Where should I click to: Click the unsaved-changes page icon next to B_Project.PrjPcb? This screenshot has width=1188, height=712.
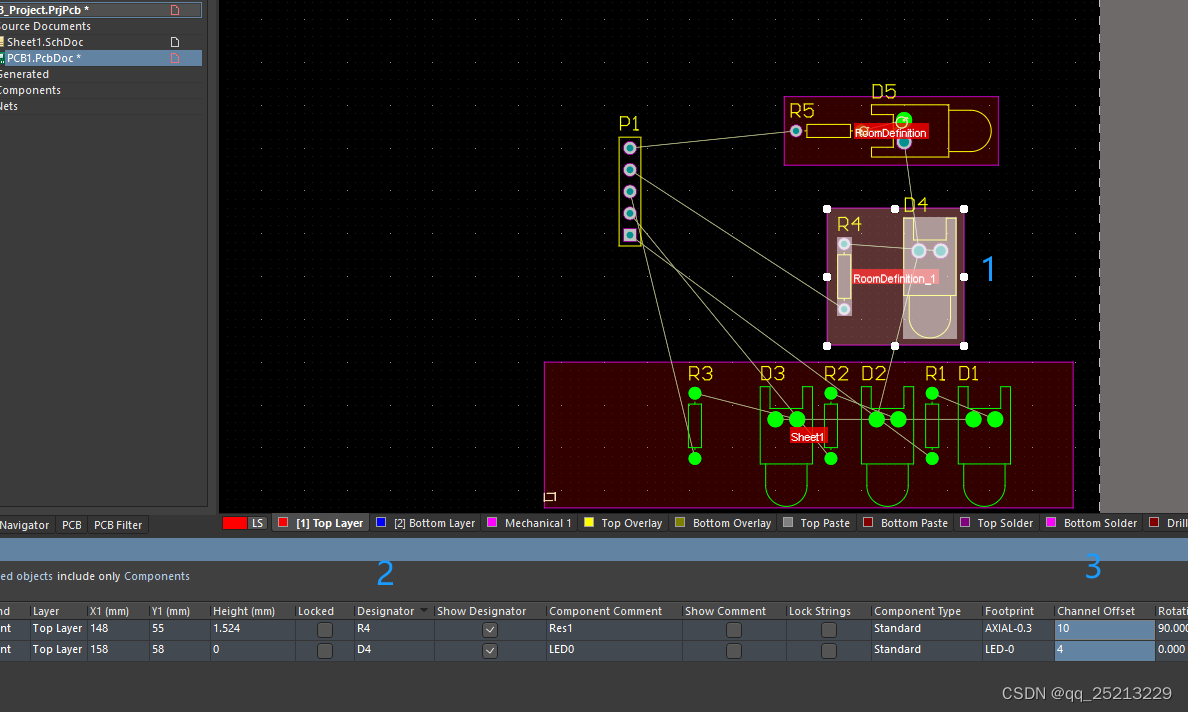pyautogui.click(x=174, y=10)
